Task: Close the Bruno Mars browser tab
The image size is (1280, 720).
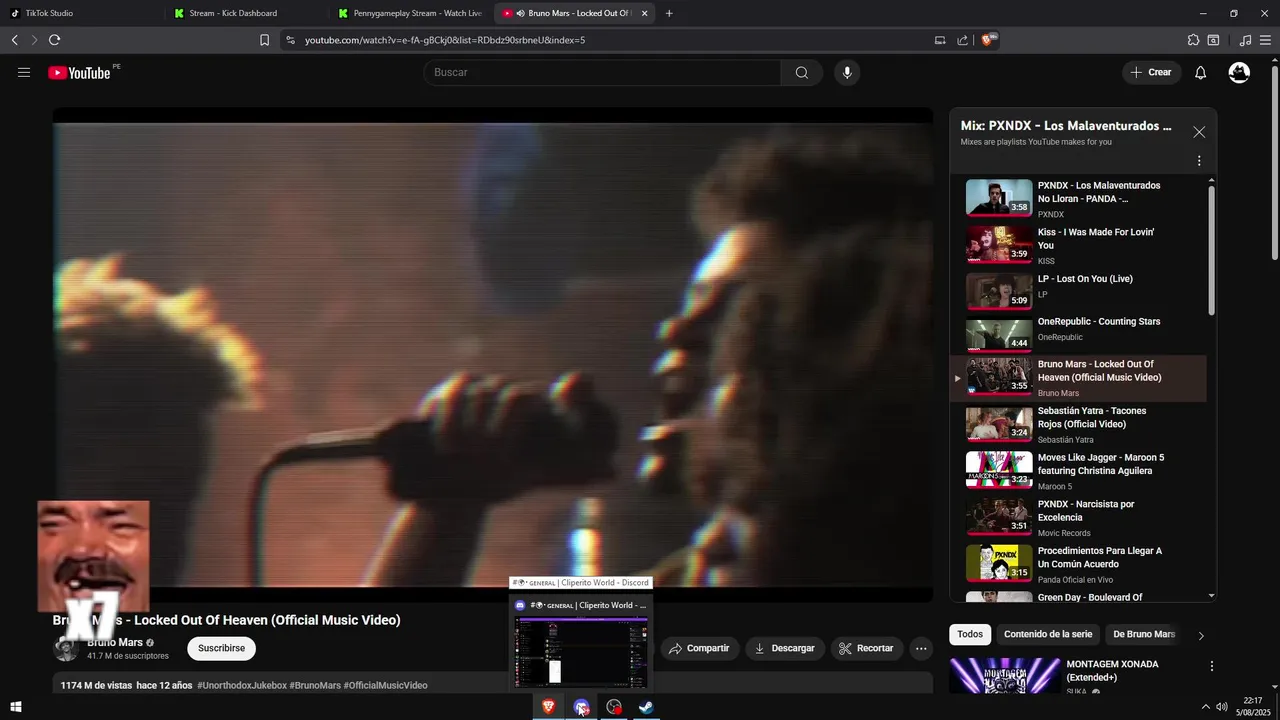Action: [644, 13]
